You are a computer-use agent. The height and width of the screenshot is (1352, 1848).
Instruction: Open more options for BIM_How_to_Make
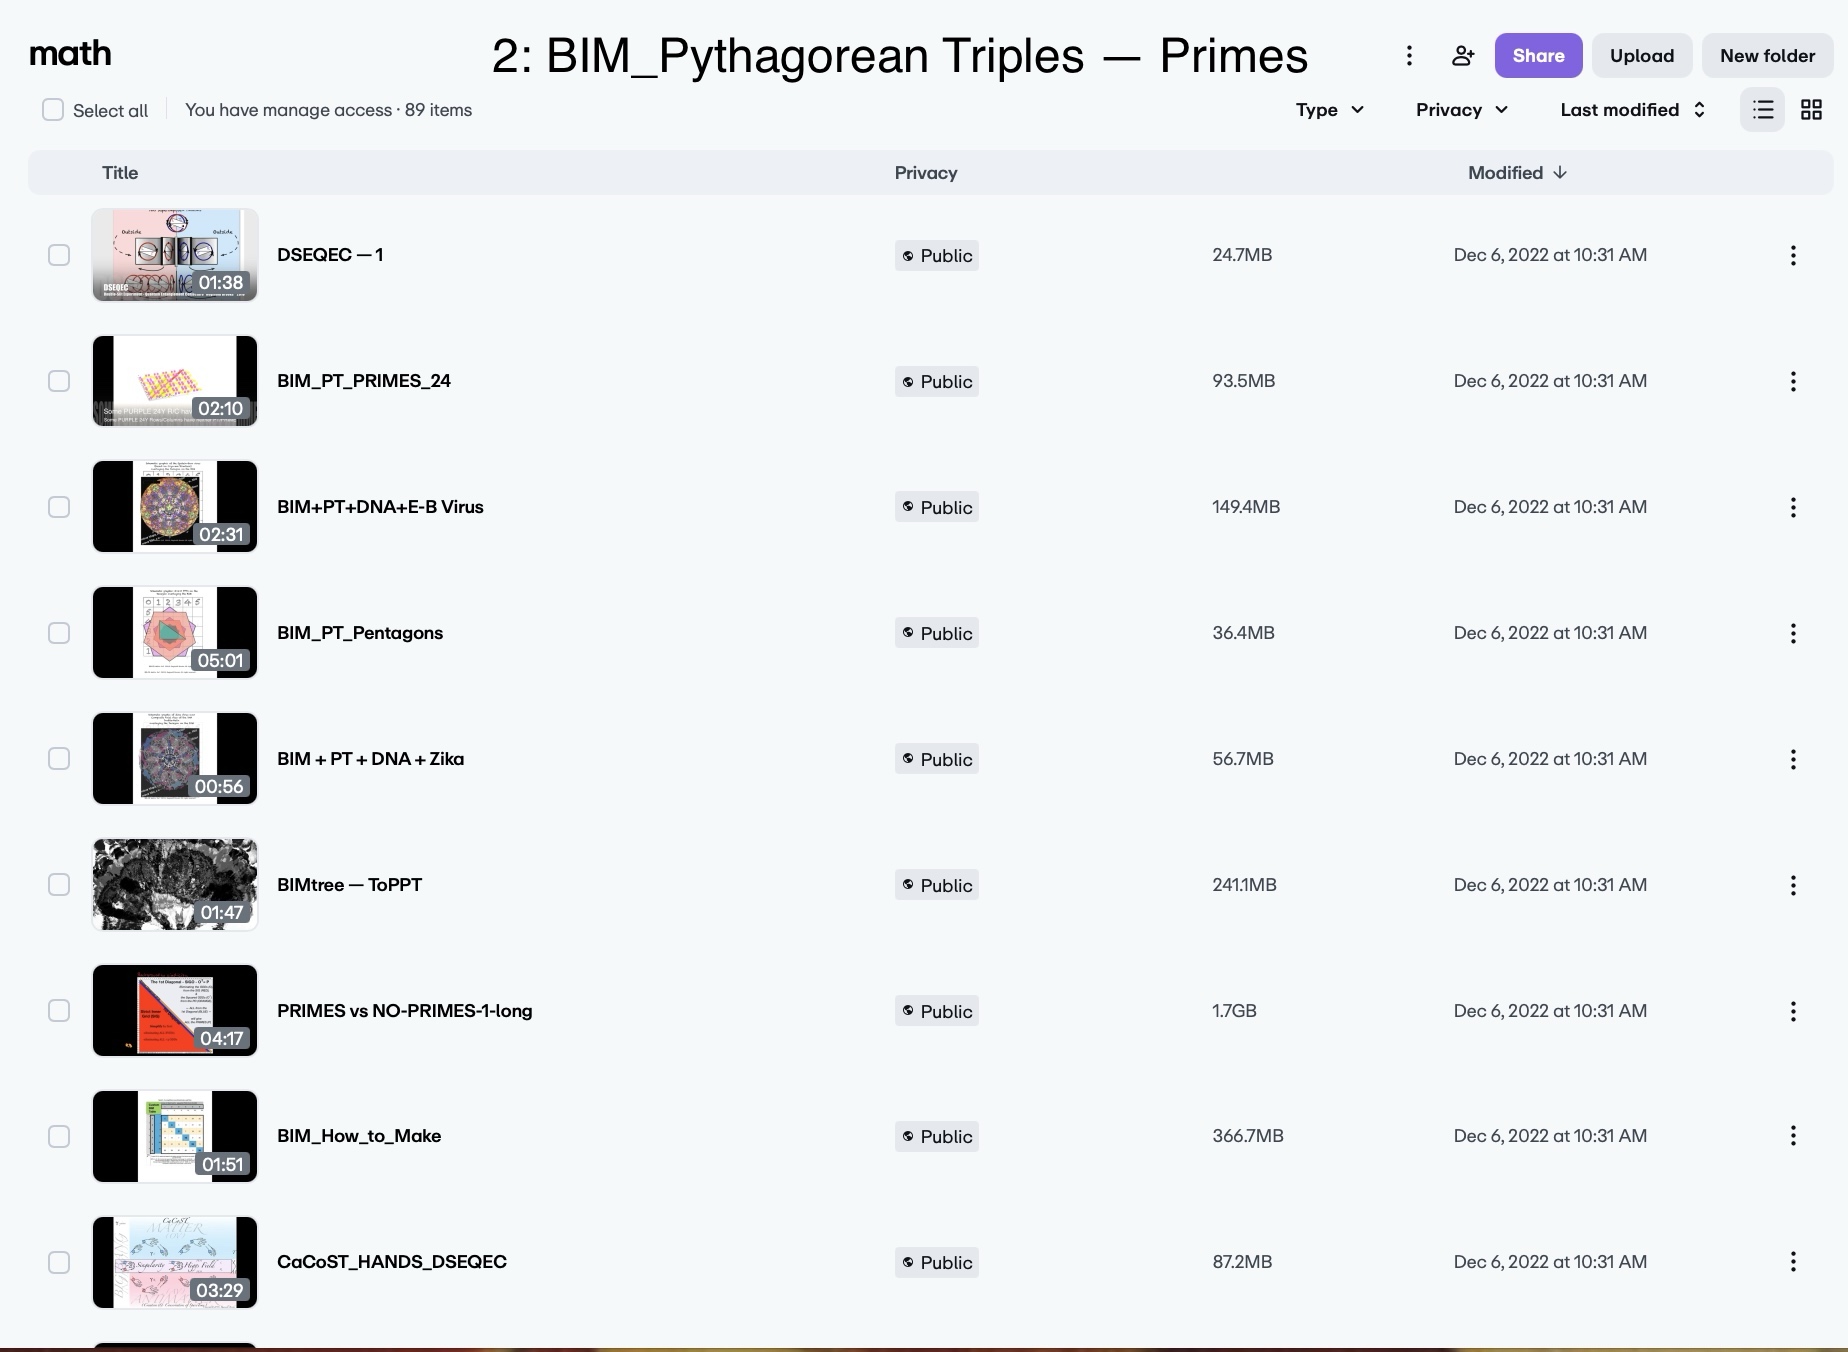(x=1793, y=1136)
